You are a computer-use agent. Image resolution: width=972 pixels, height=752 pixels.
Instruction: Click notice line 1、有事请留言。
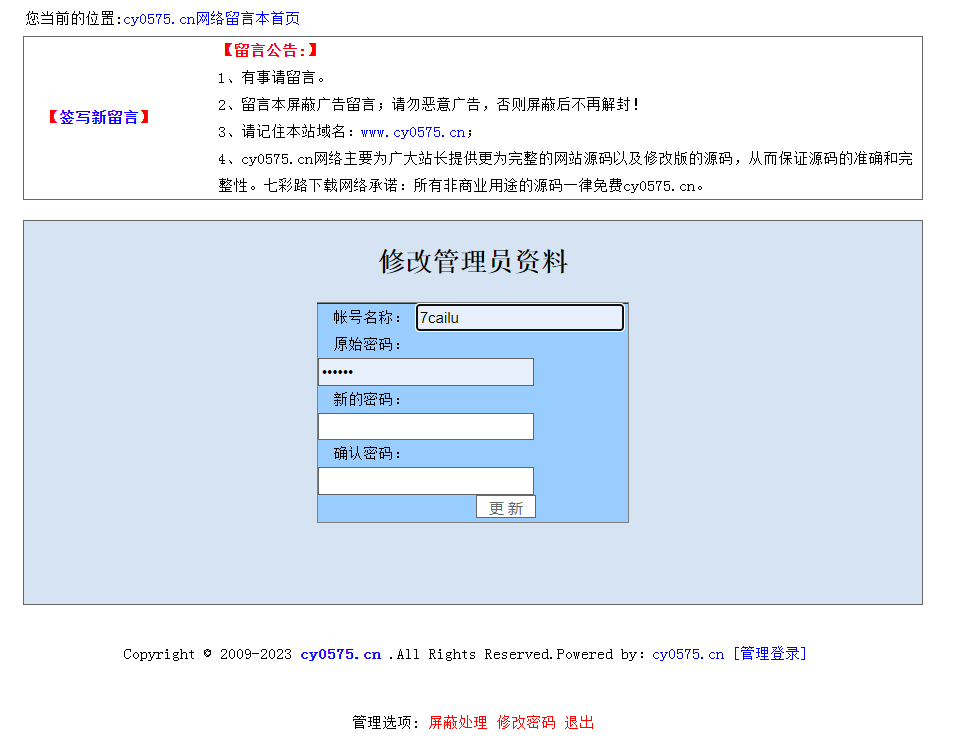pyautogui.click(x=272, y=77)
